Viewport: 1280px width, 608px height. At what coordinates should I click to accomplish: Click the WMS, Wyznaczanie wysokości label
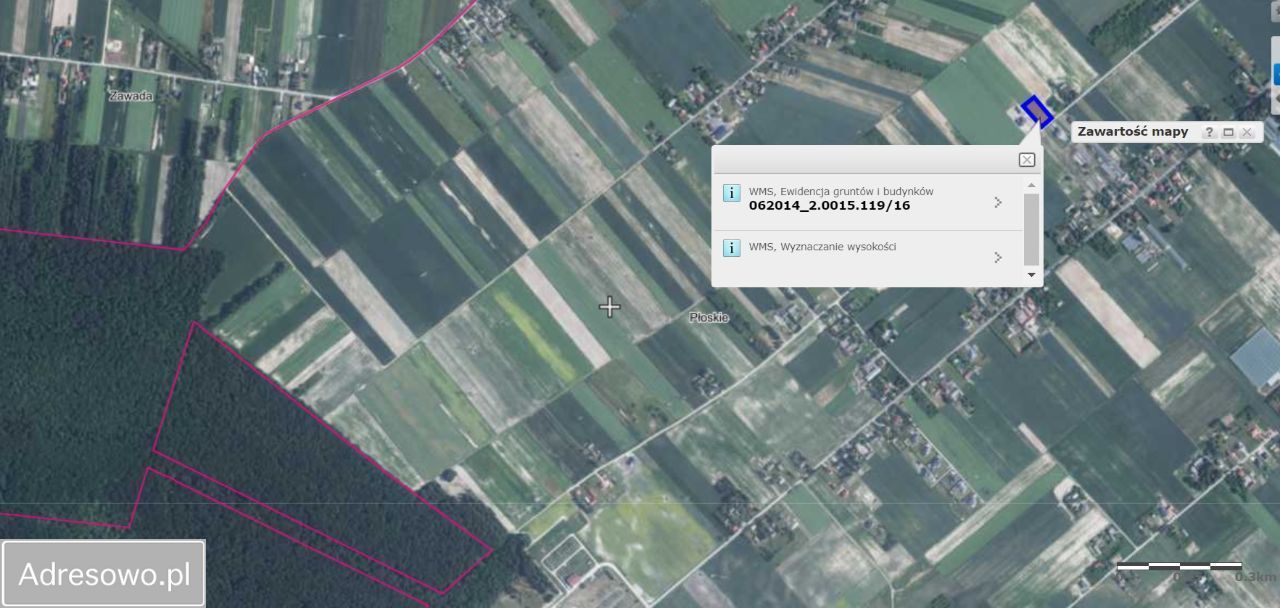822,246
